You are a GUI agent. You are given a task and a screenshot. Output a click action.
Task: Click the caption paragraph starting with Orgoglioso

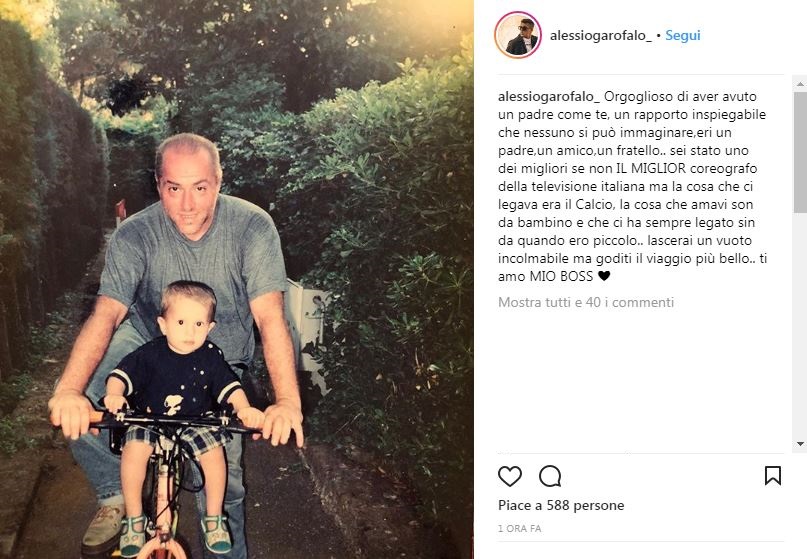click(633, 186)
